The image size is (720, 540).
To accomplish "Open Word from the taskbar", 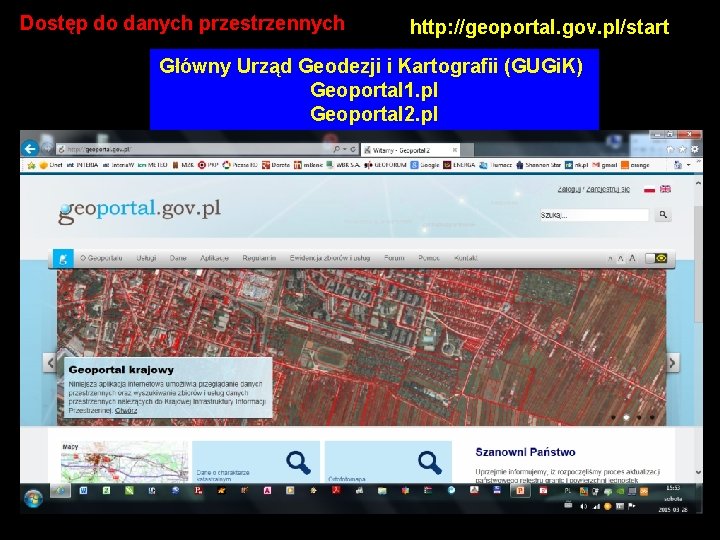I will pos(83,491).
